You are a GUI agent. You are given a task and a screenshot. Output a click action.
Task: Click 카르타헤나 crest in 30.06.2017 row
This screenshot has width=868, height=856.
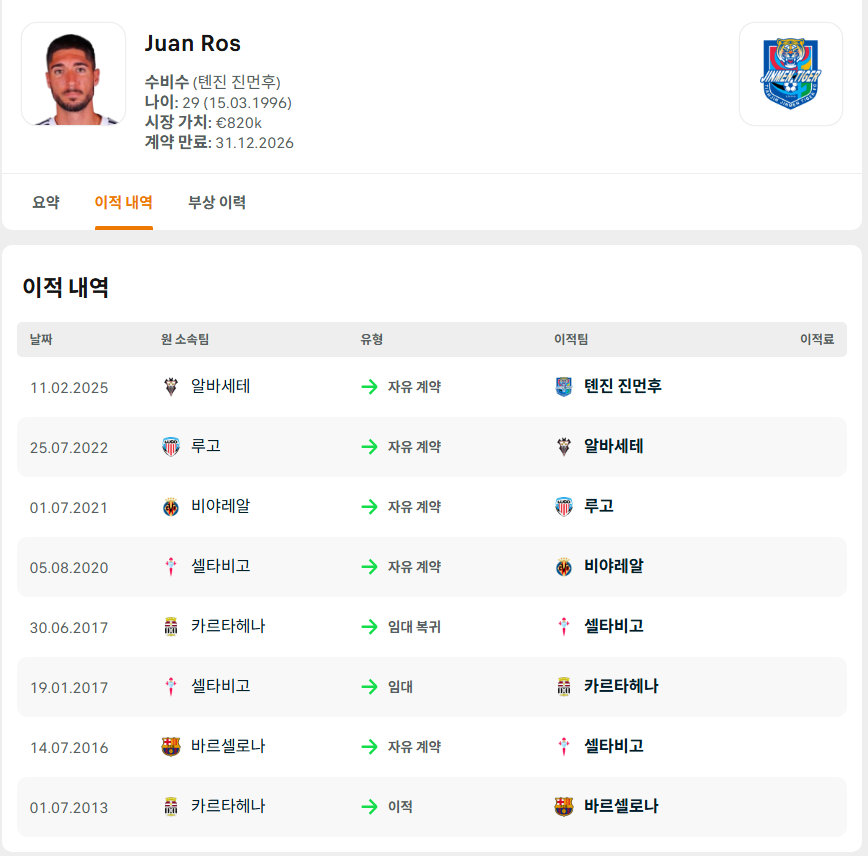pyautogui.click(x=170, y=627)
